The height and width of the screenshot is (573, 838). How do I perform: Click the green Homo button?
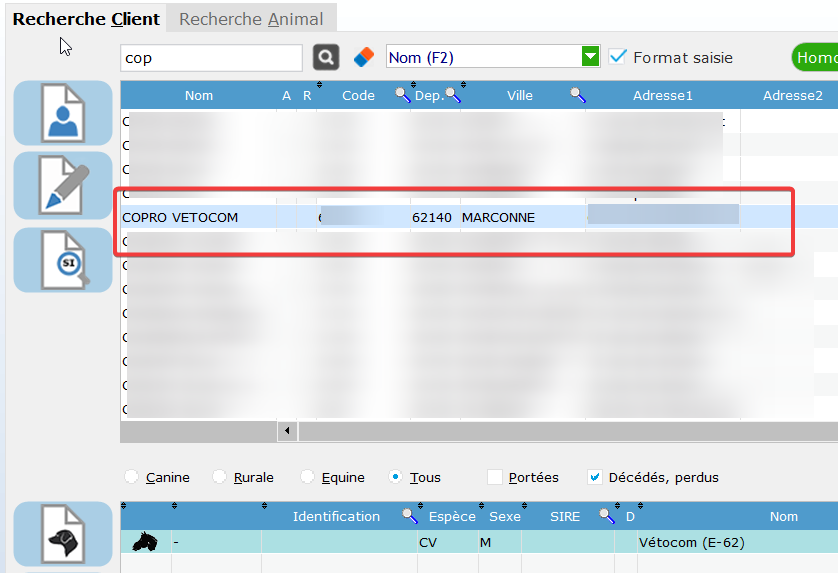(x=814, y=57)
